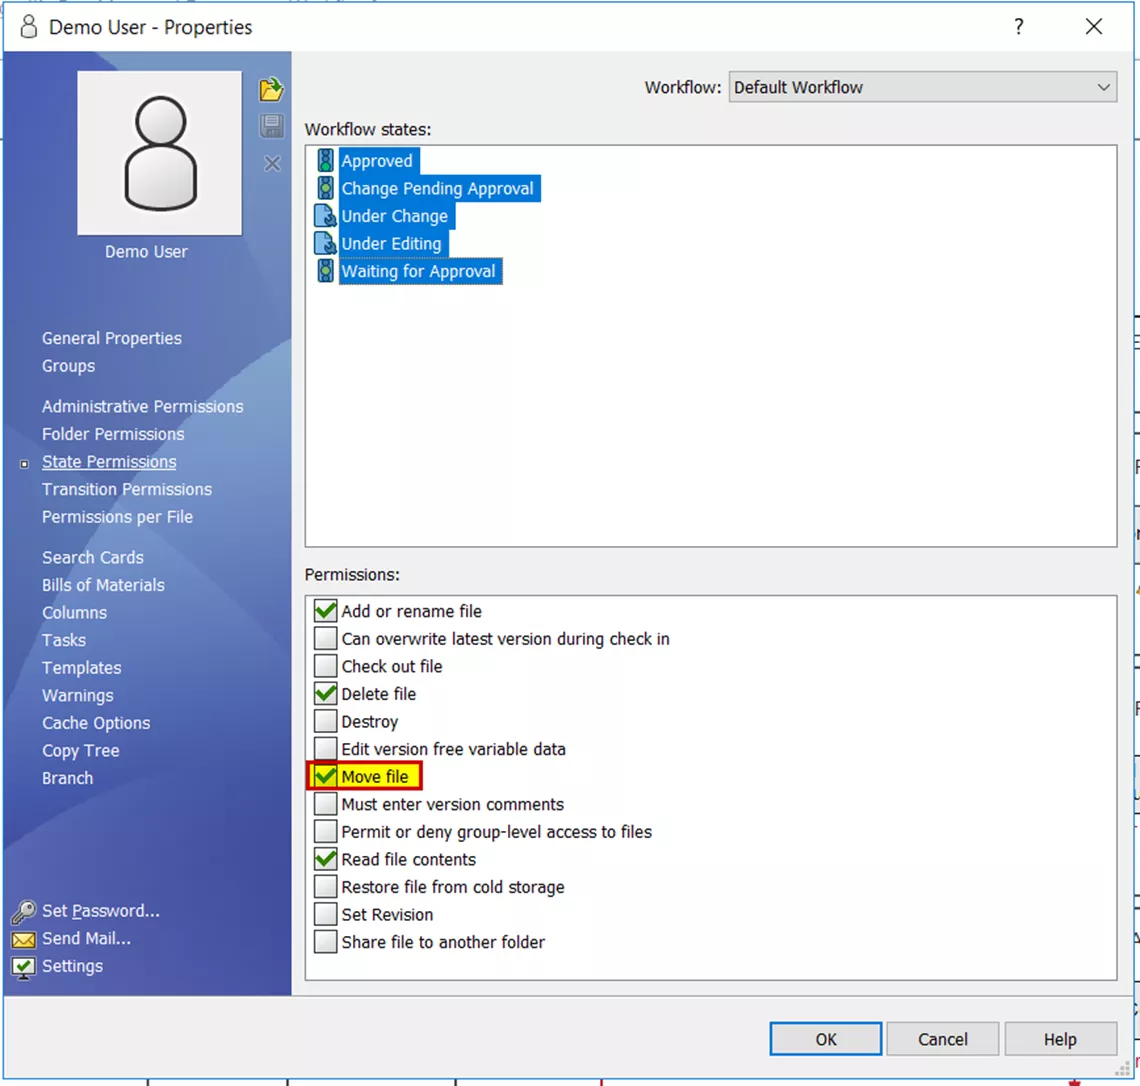Click the Send Mail envelope icon
This screenshot has width=1140, height=1086.
(x=24, y=939)
